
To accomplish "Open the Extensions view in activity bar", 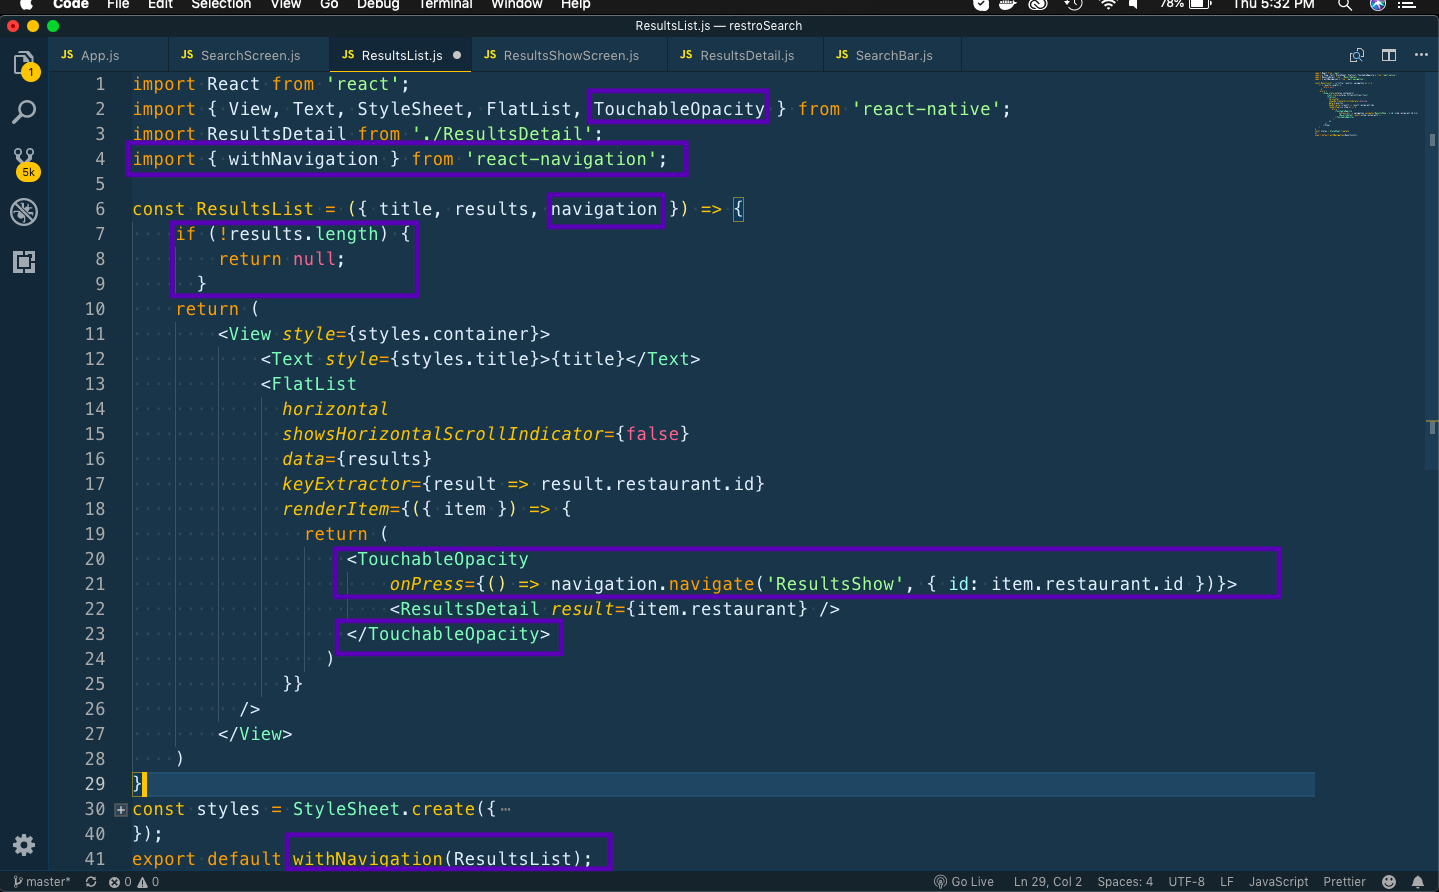I will tap(24, 262).
